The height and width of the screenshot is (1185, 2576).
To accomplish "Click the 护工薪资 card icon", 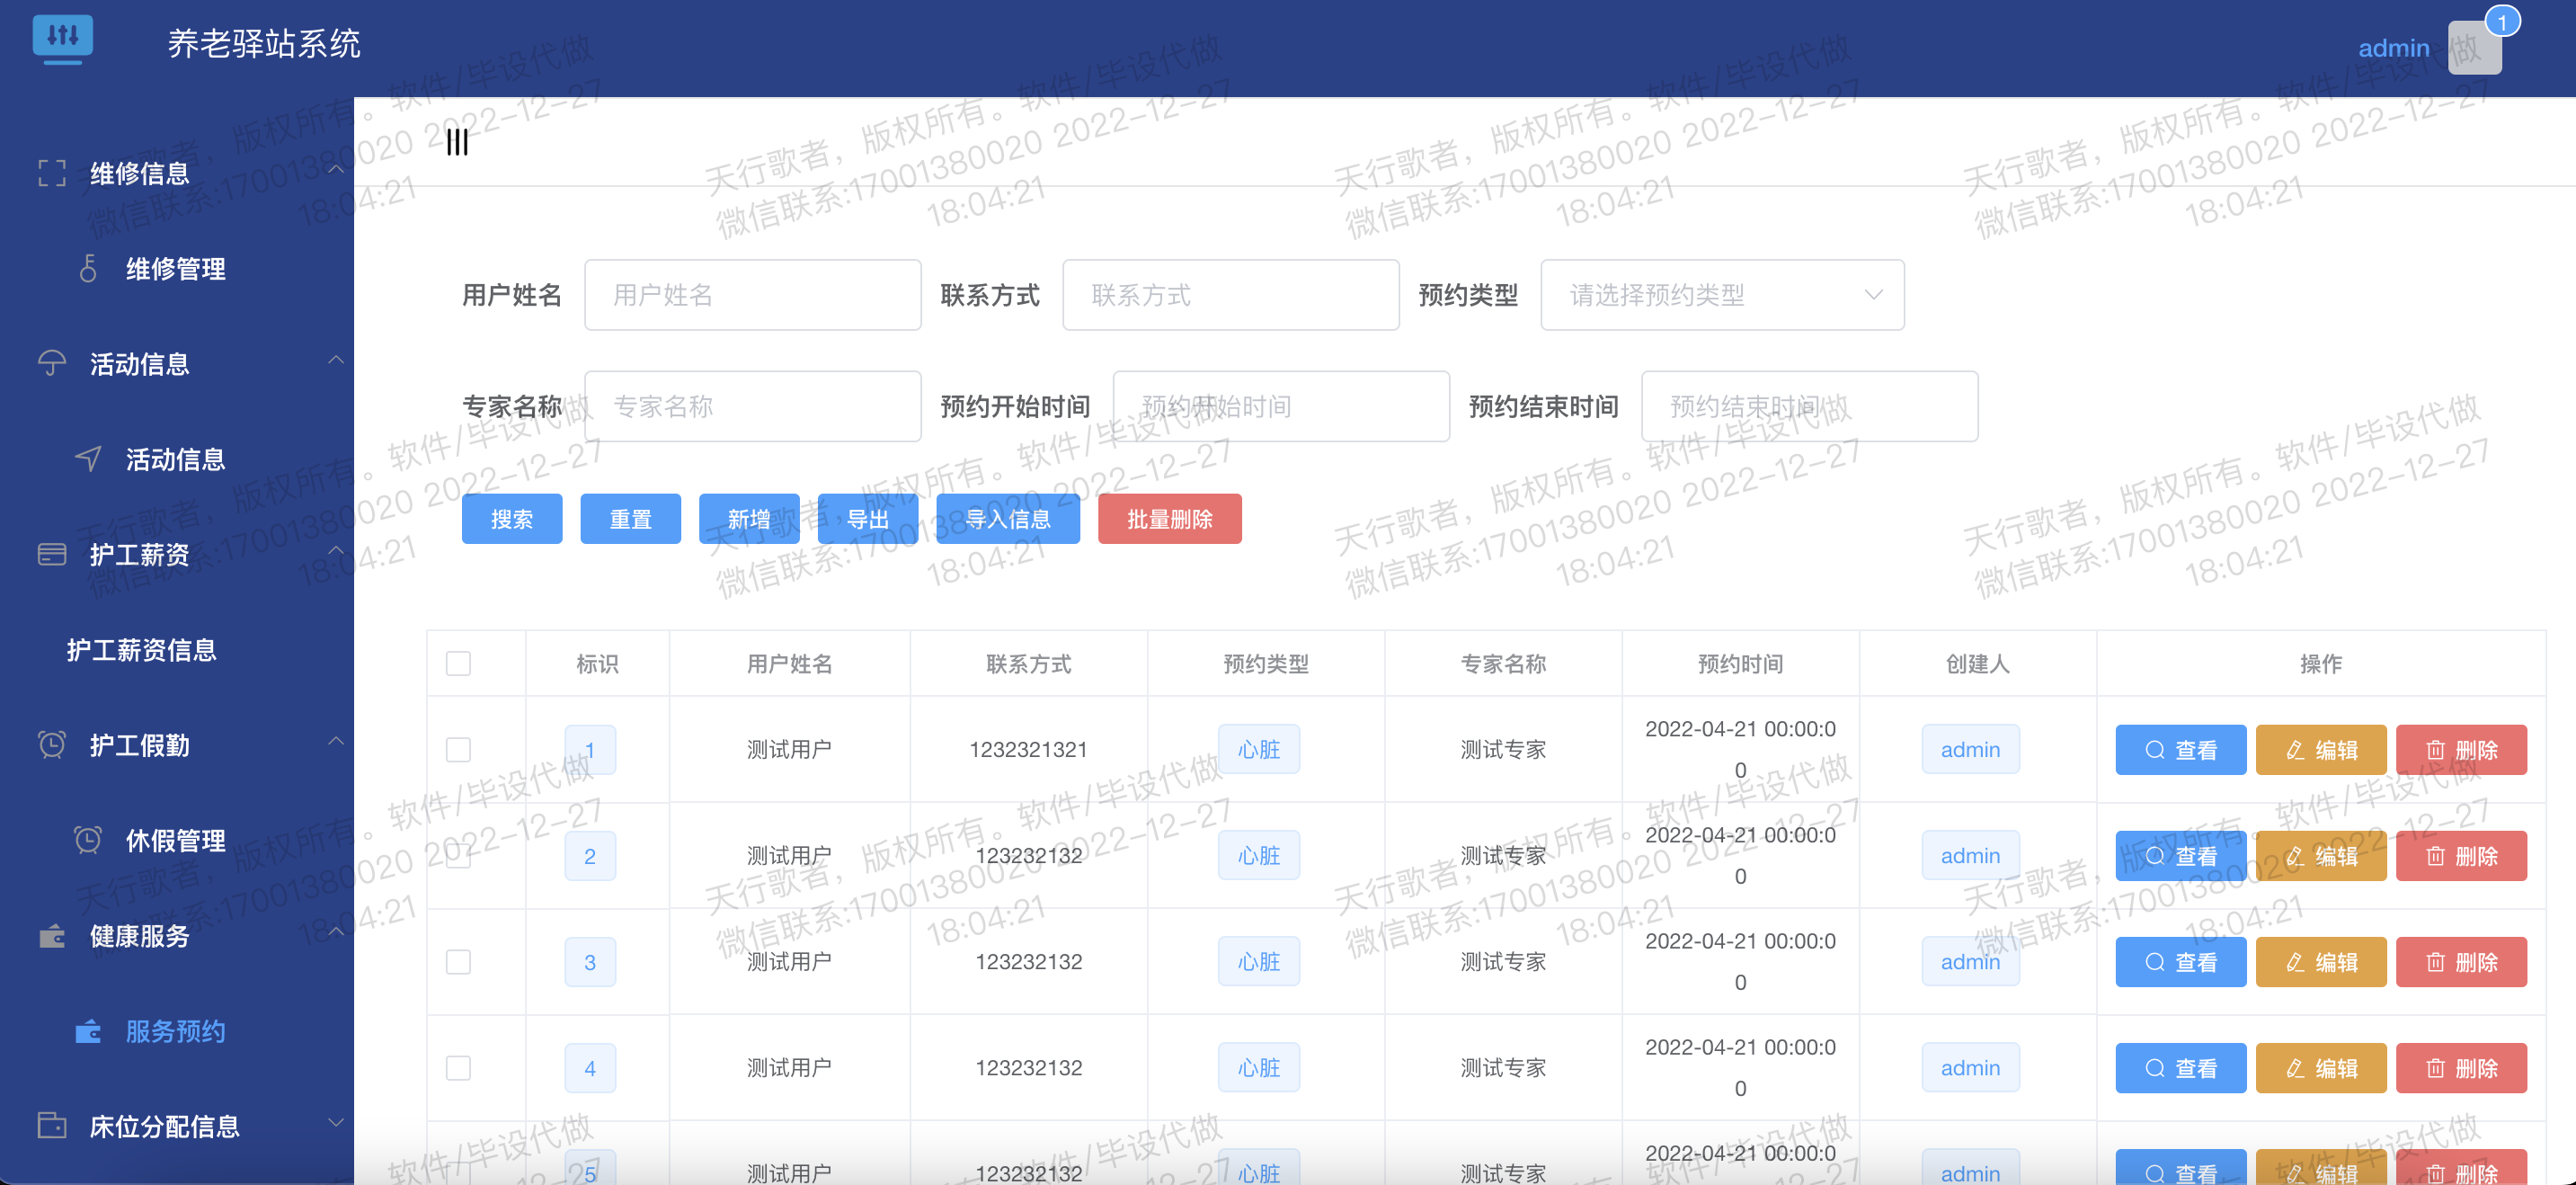I will (50, 554).
